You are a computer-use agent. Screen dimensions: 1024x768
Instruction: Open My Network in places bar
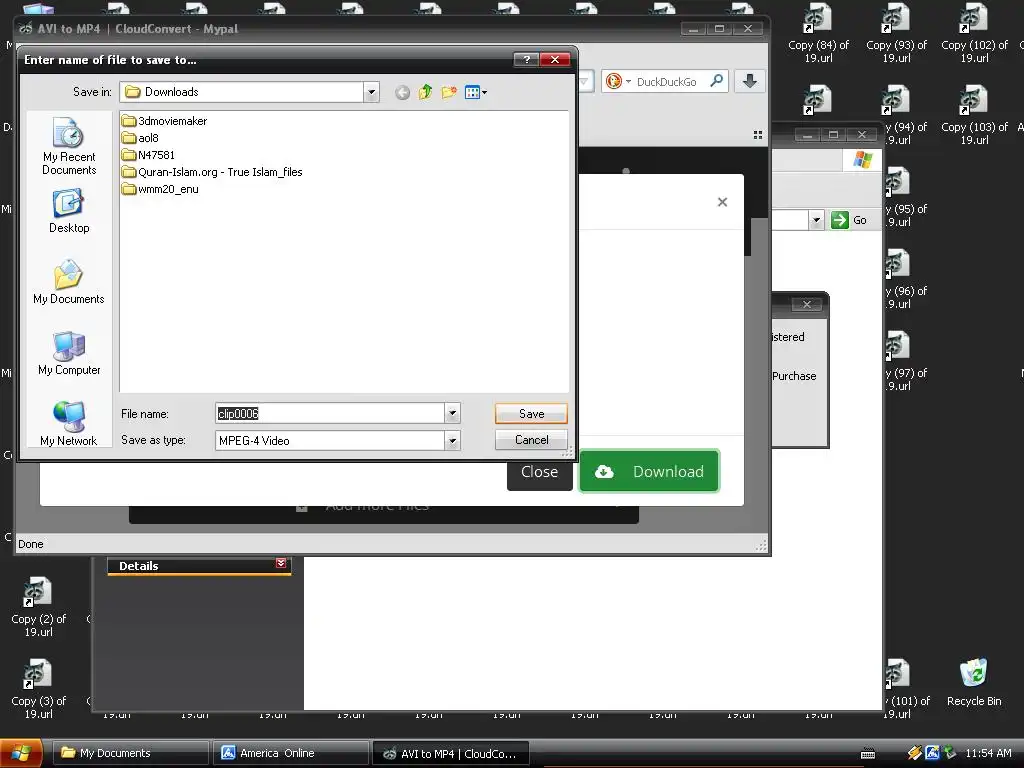coord(69,424)
